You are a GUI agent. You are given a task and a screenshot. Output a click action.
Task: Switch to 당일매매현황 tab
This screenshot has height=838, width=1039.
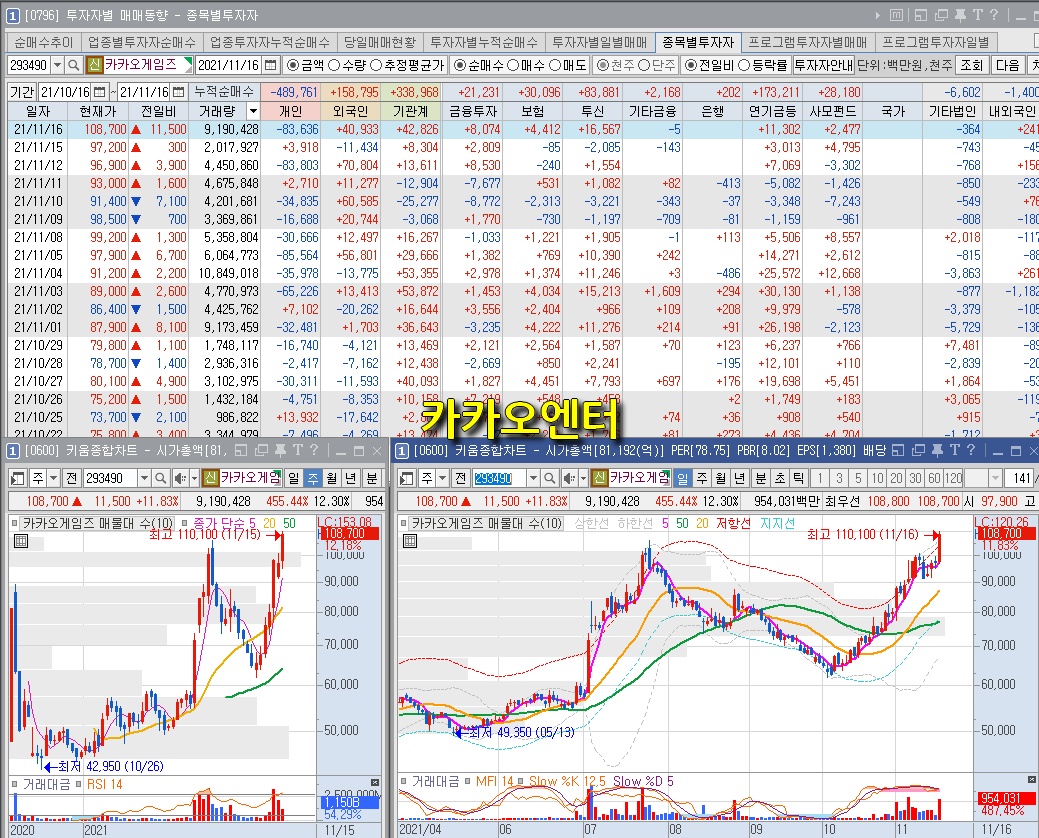[x=380, y=42]
